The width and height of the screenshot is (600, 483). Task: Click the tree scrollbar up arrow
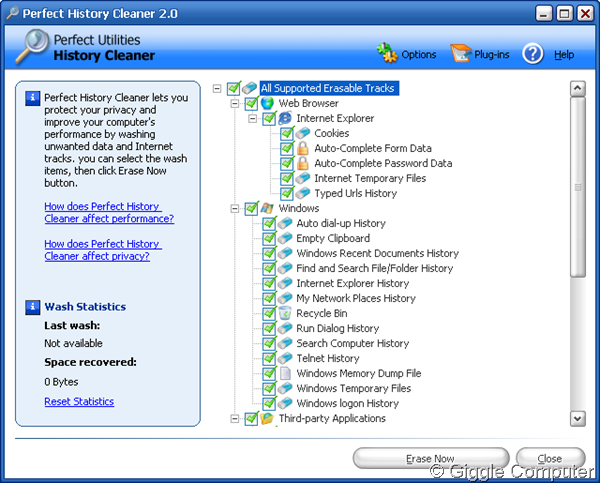point(577,88)
